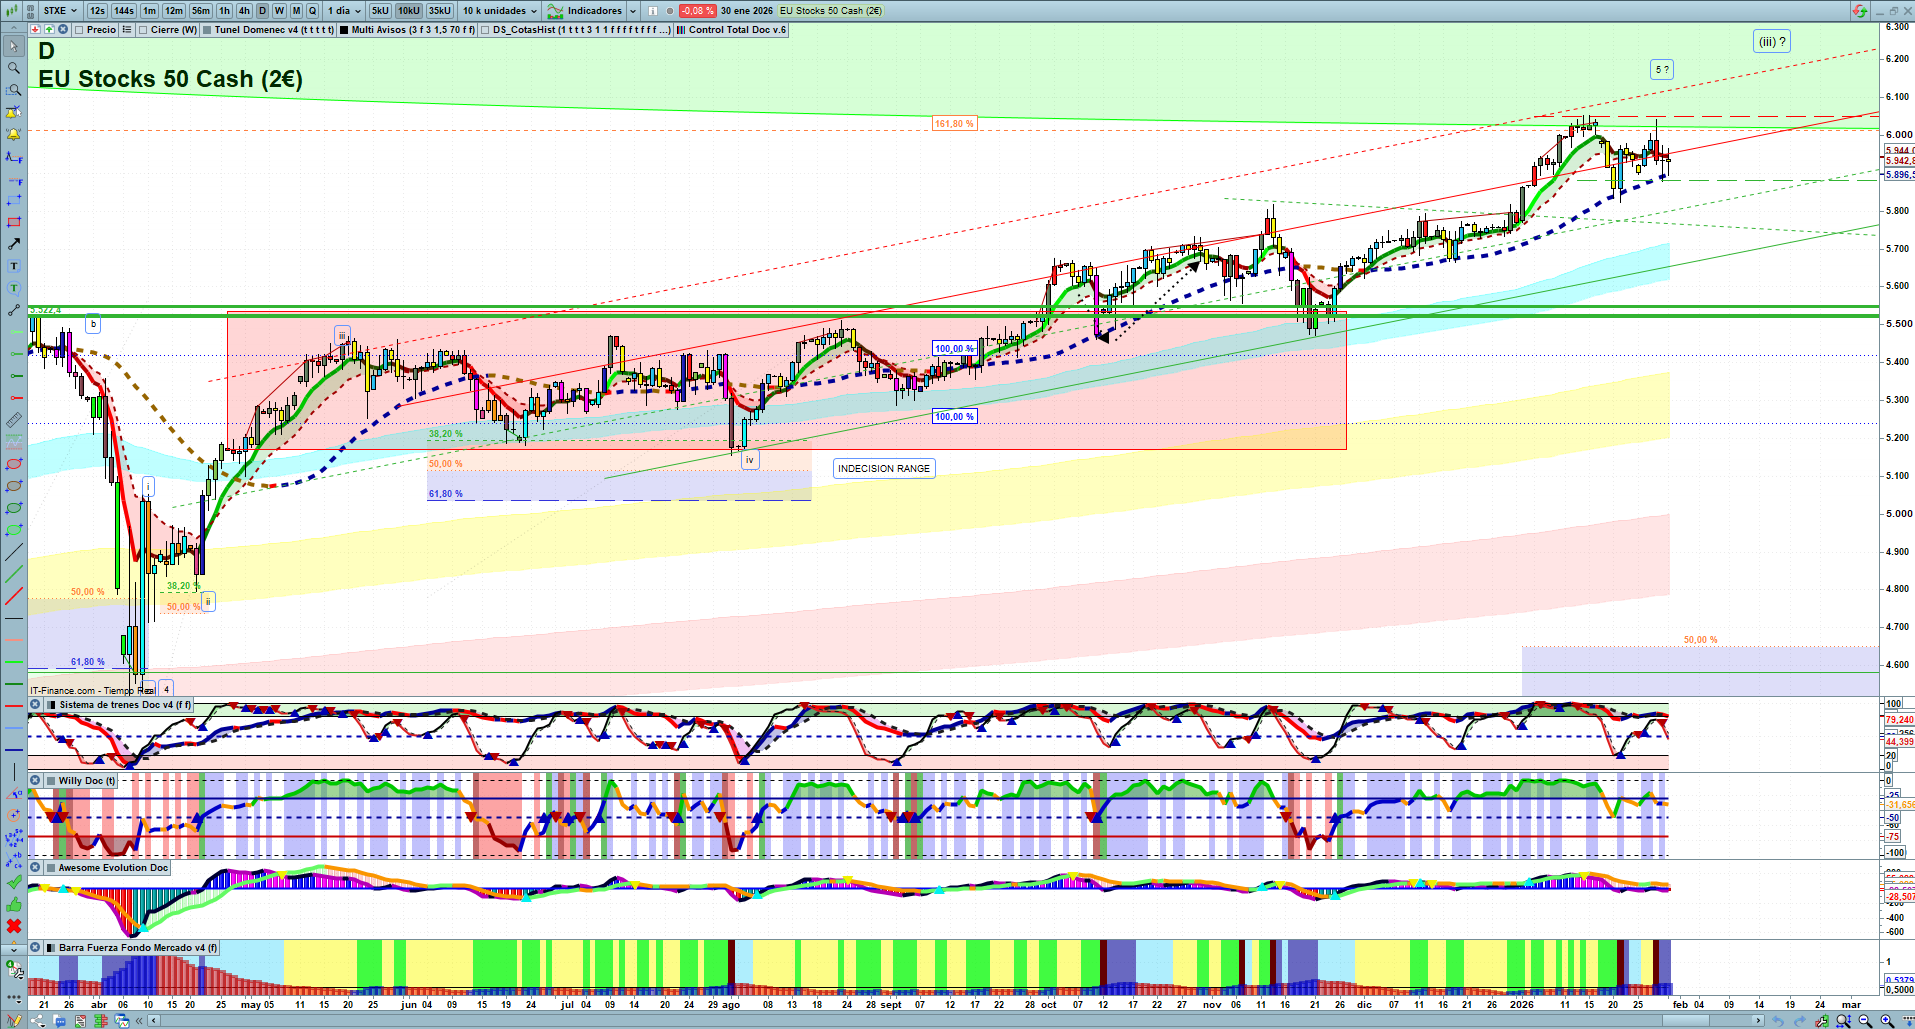Click the 35kU units button
Screen dimensions: 1915x1029
[x=440, y=11]
